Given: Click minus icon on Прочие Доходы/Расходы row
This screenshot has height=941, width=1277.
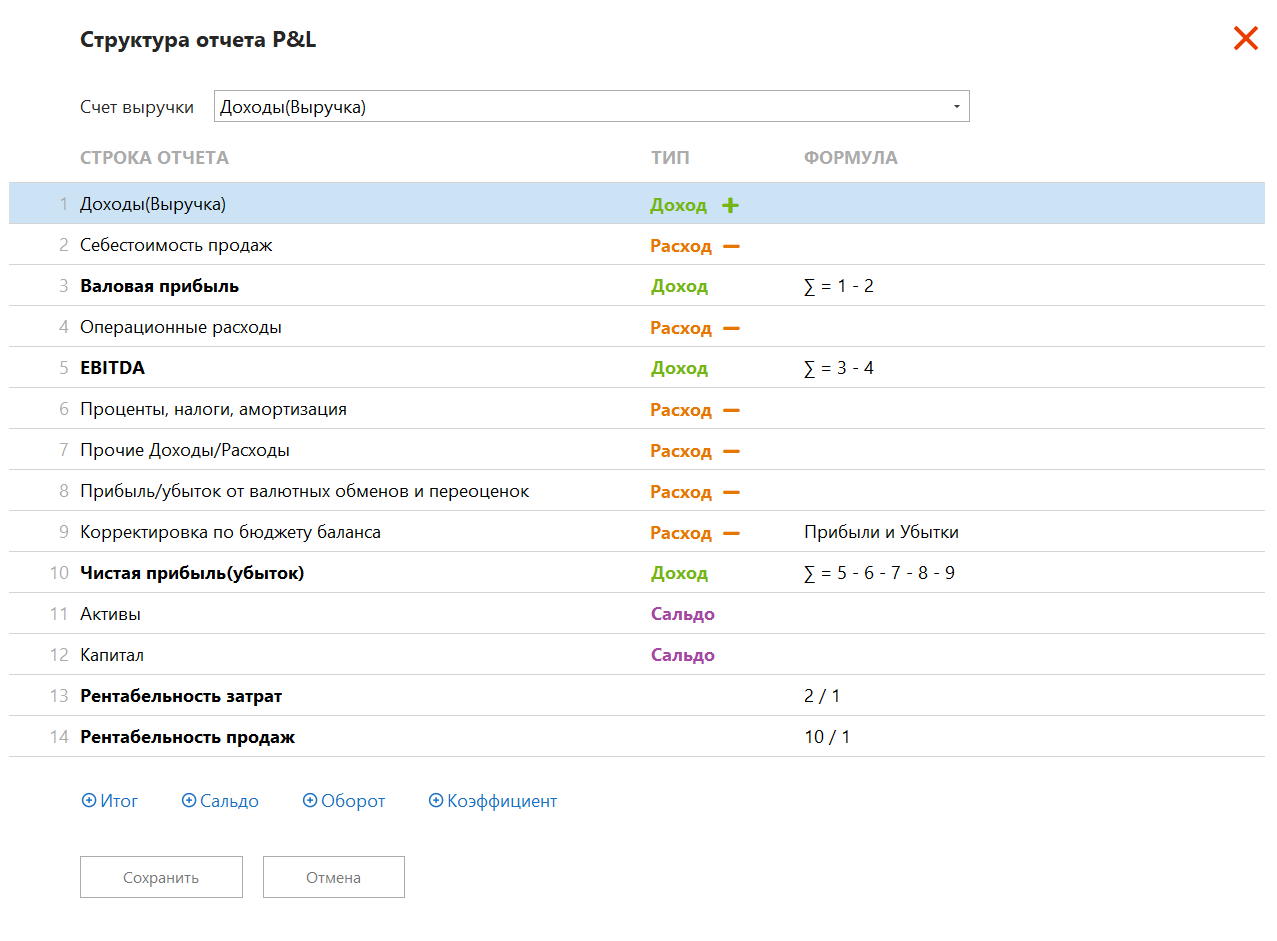Looking at the screenshot, I should tap(731, 451).
